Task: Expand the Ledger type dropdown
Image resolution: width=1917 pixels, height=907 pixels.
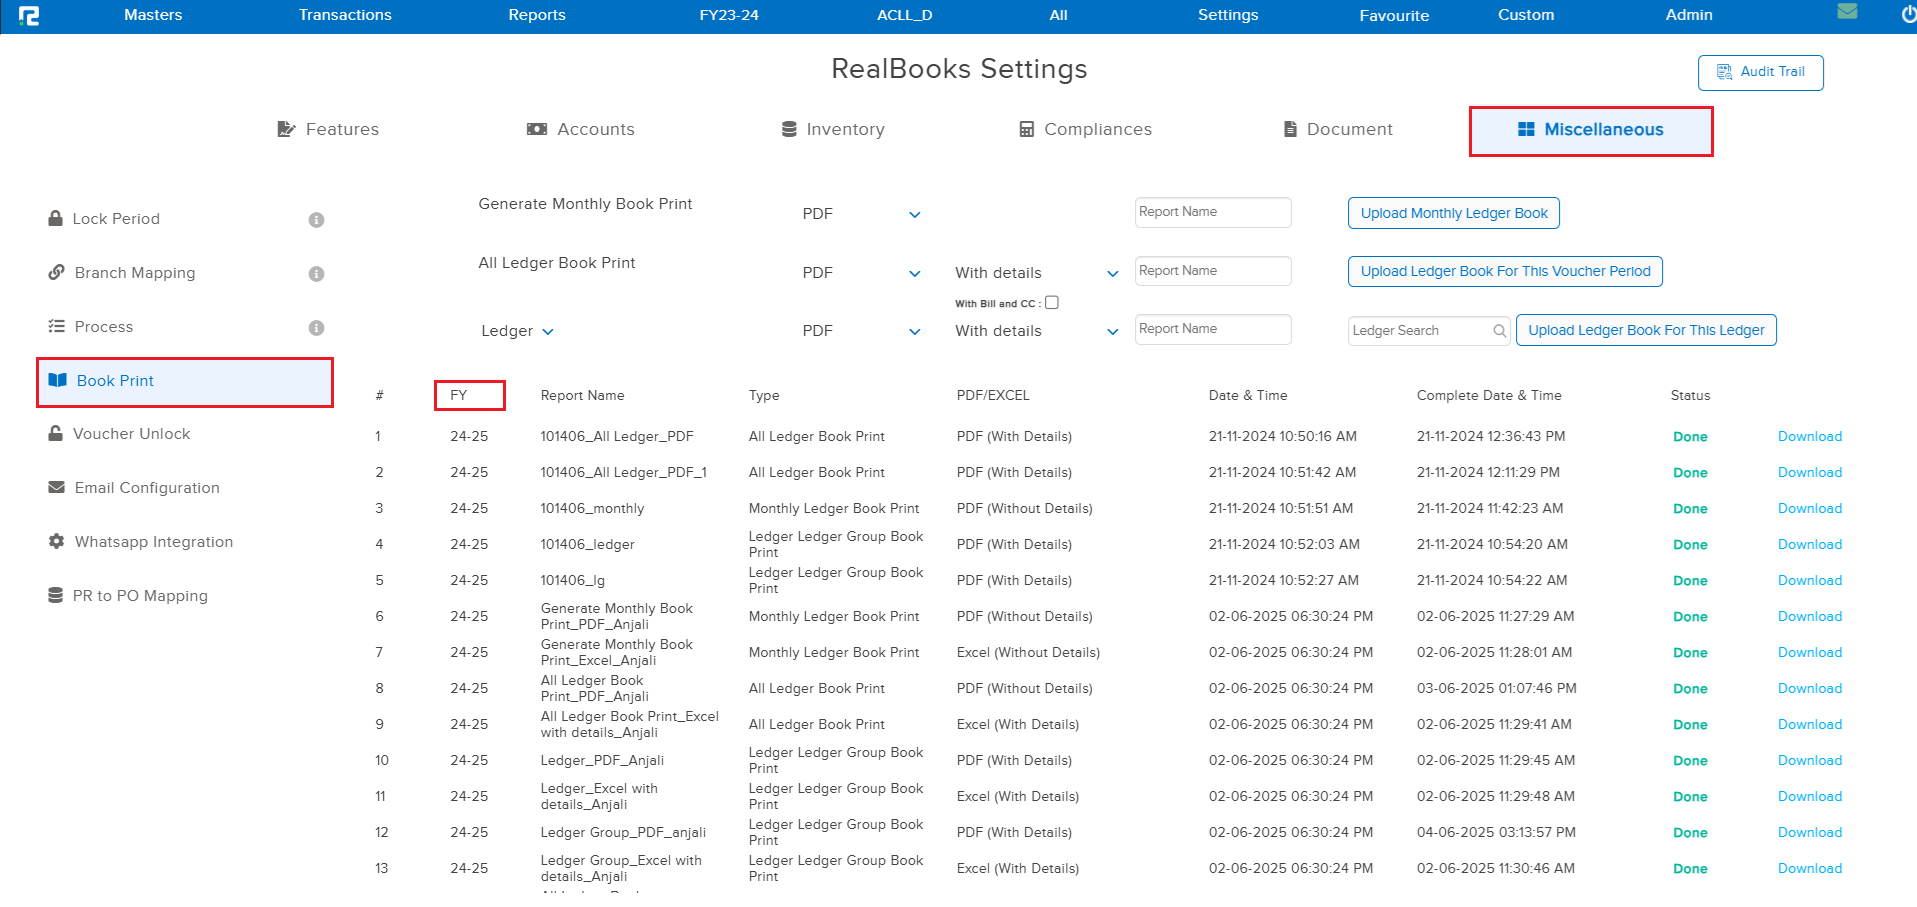Action: click(x=517, y=331)
